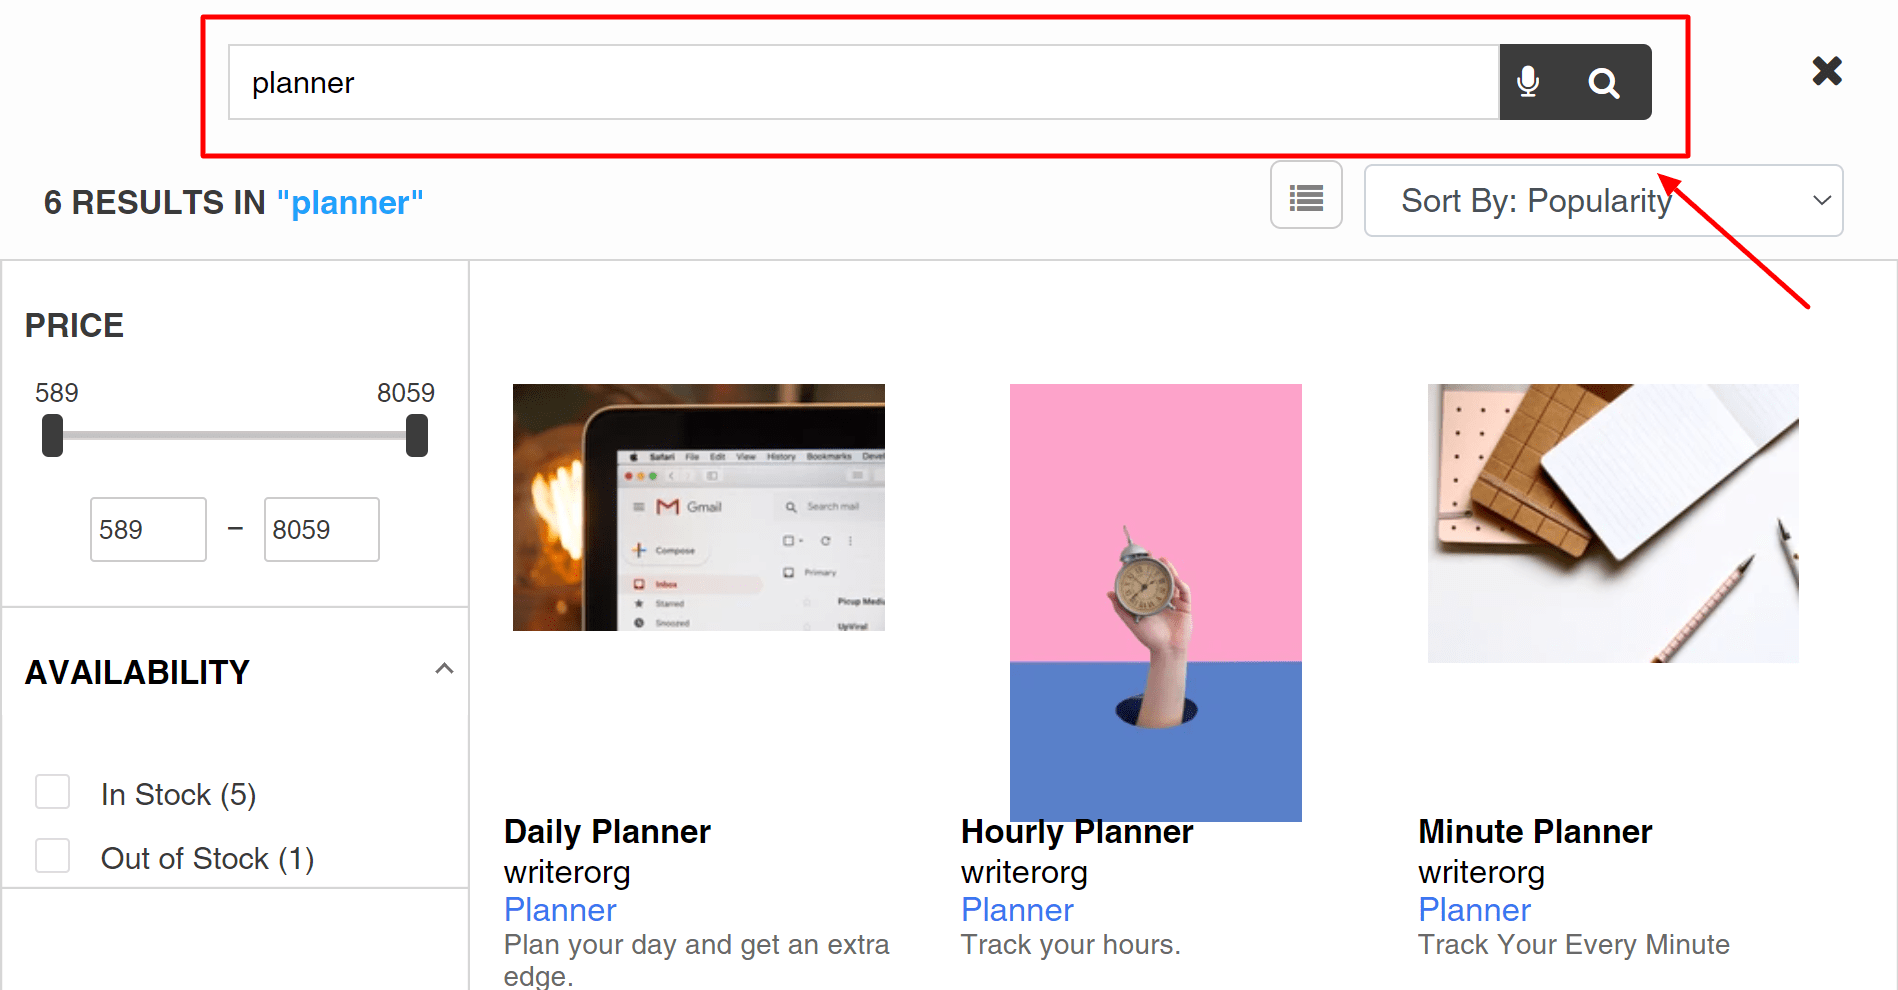Open the Daily Planner product image
This screenshot has height=990, width=1898.
pos(698,507)
